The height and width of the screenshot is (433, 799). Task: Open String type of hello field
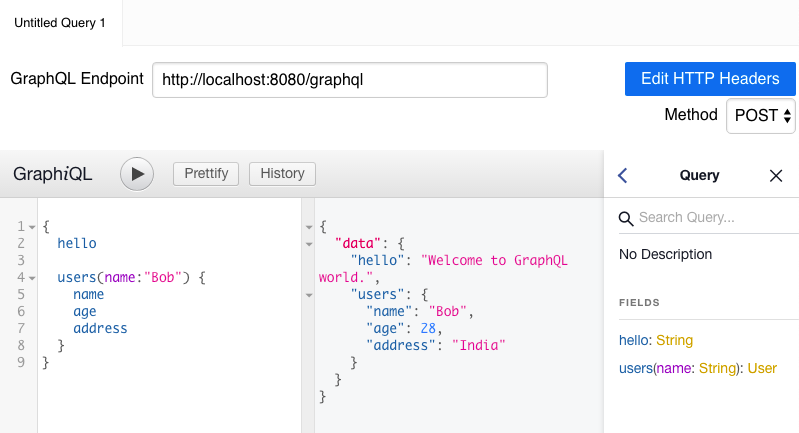tap(674, 340)
